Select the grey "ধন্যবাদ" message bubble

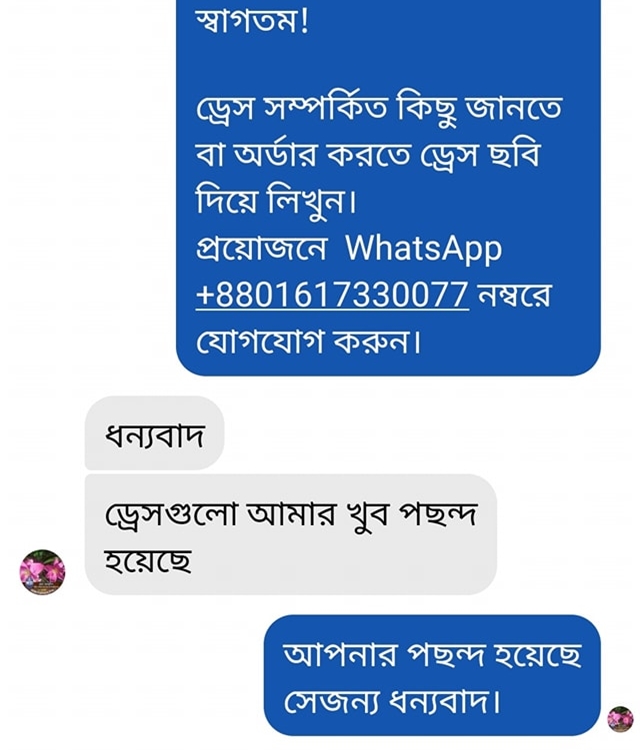point(154,433)
